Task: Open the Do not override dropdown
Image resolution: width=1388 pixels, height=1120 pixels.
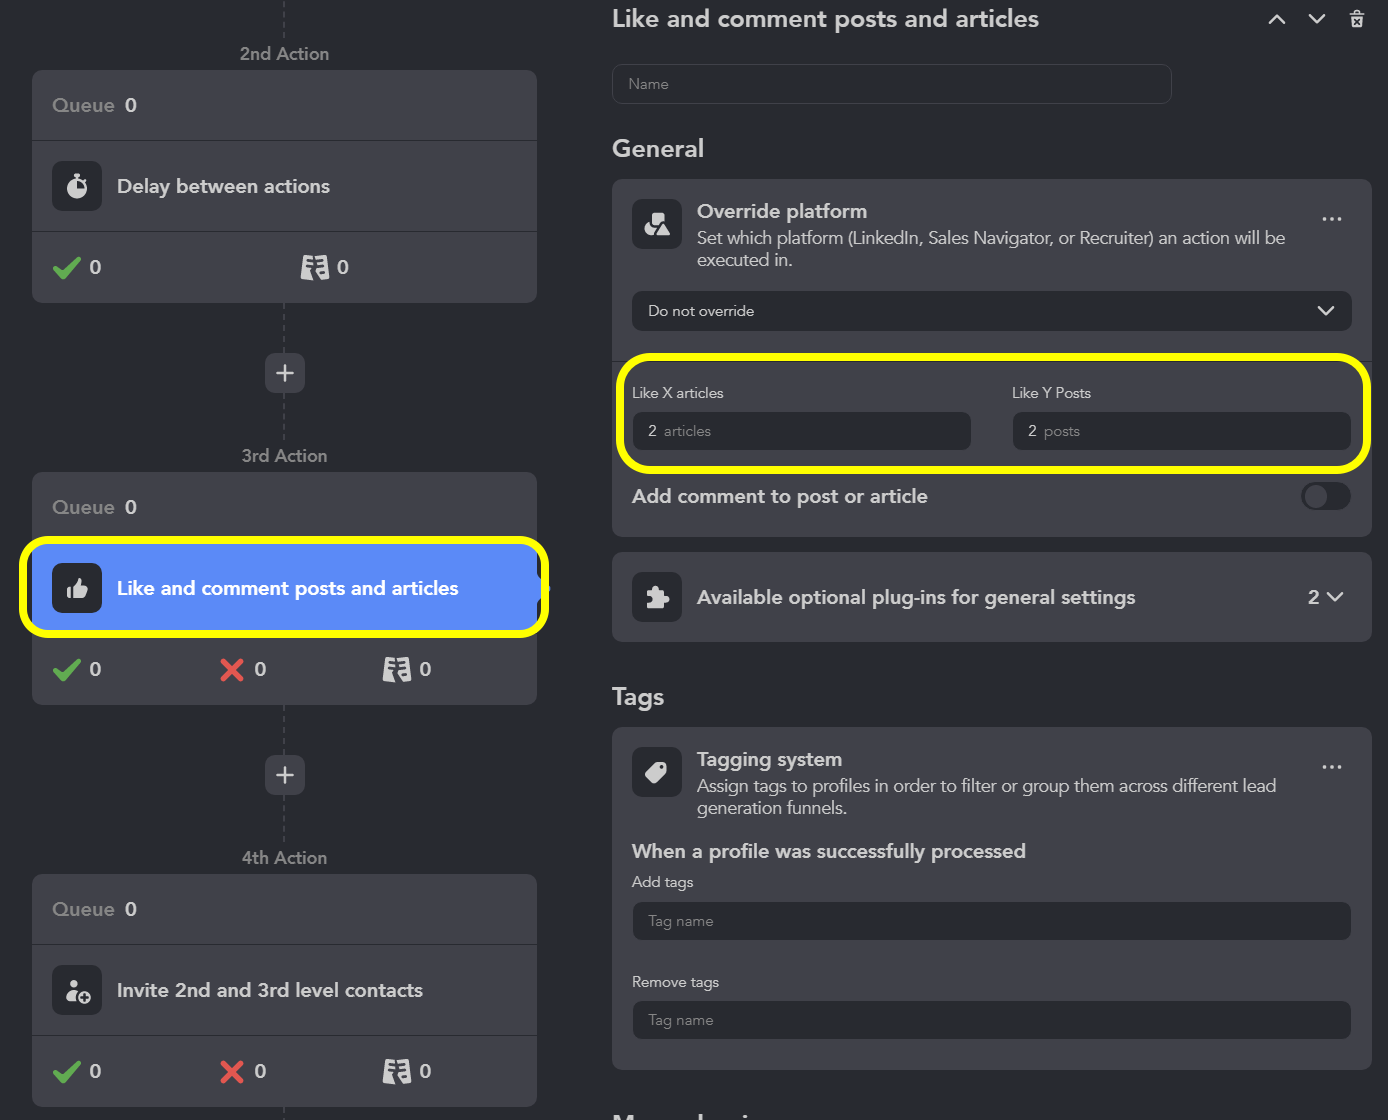Action: tap(992, 311)
